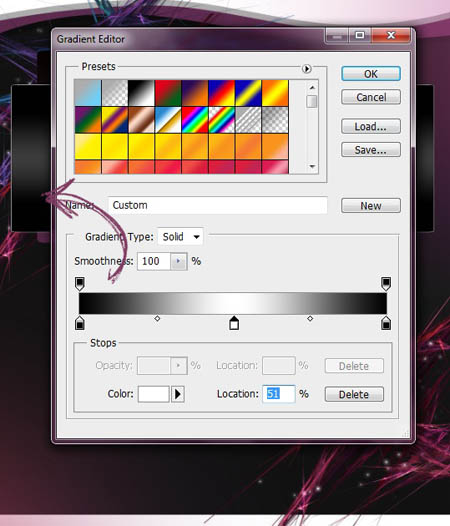Select the Copper gradient preset

141,120
